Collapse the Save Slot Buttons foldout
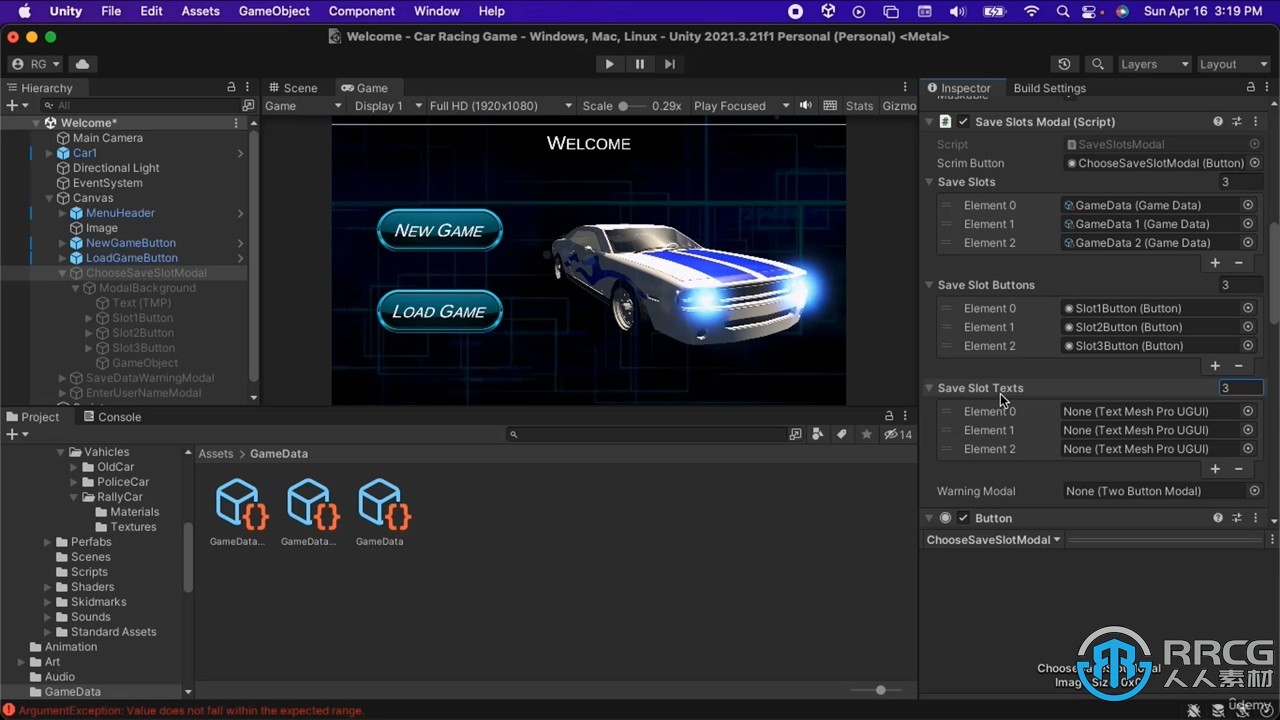This screenshot has width=1280, height=720. pyautogui.click(x=929, y=285)
